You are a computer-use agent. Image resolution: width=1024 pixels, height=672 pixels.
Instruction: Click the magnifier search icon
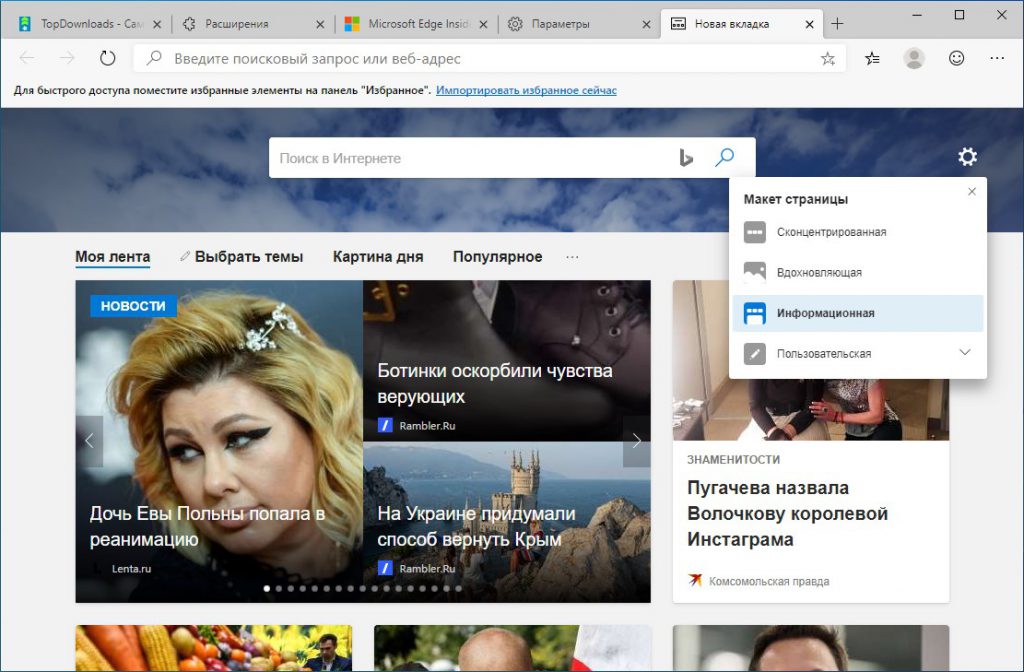(724, 157)
